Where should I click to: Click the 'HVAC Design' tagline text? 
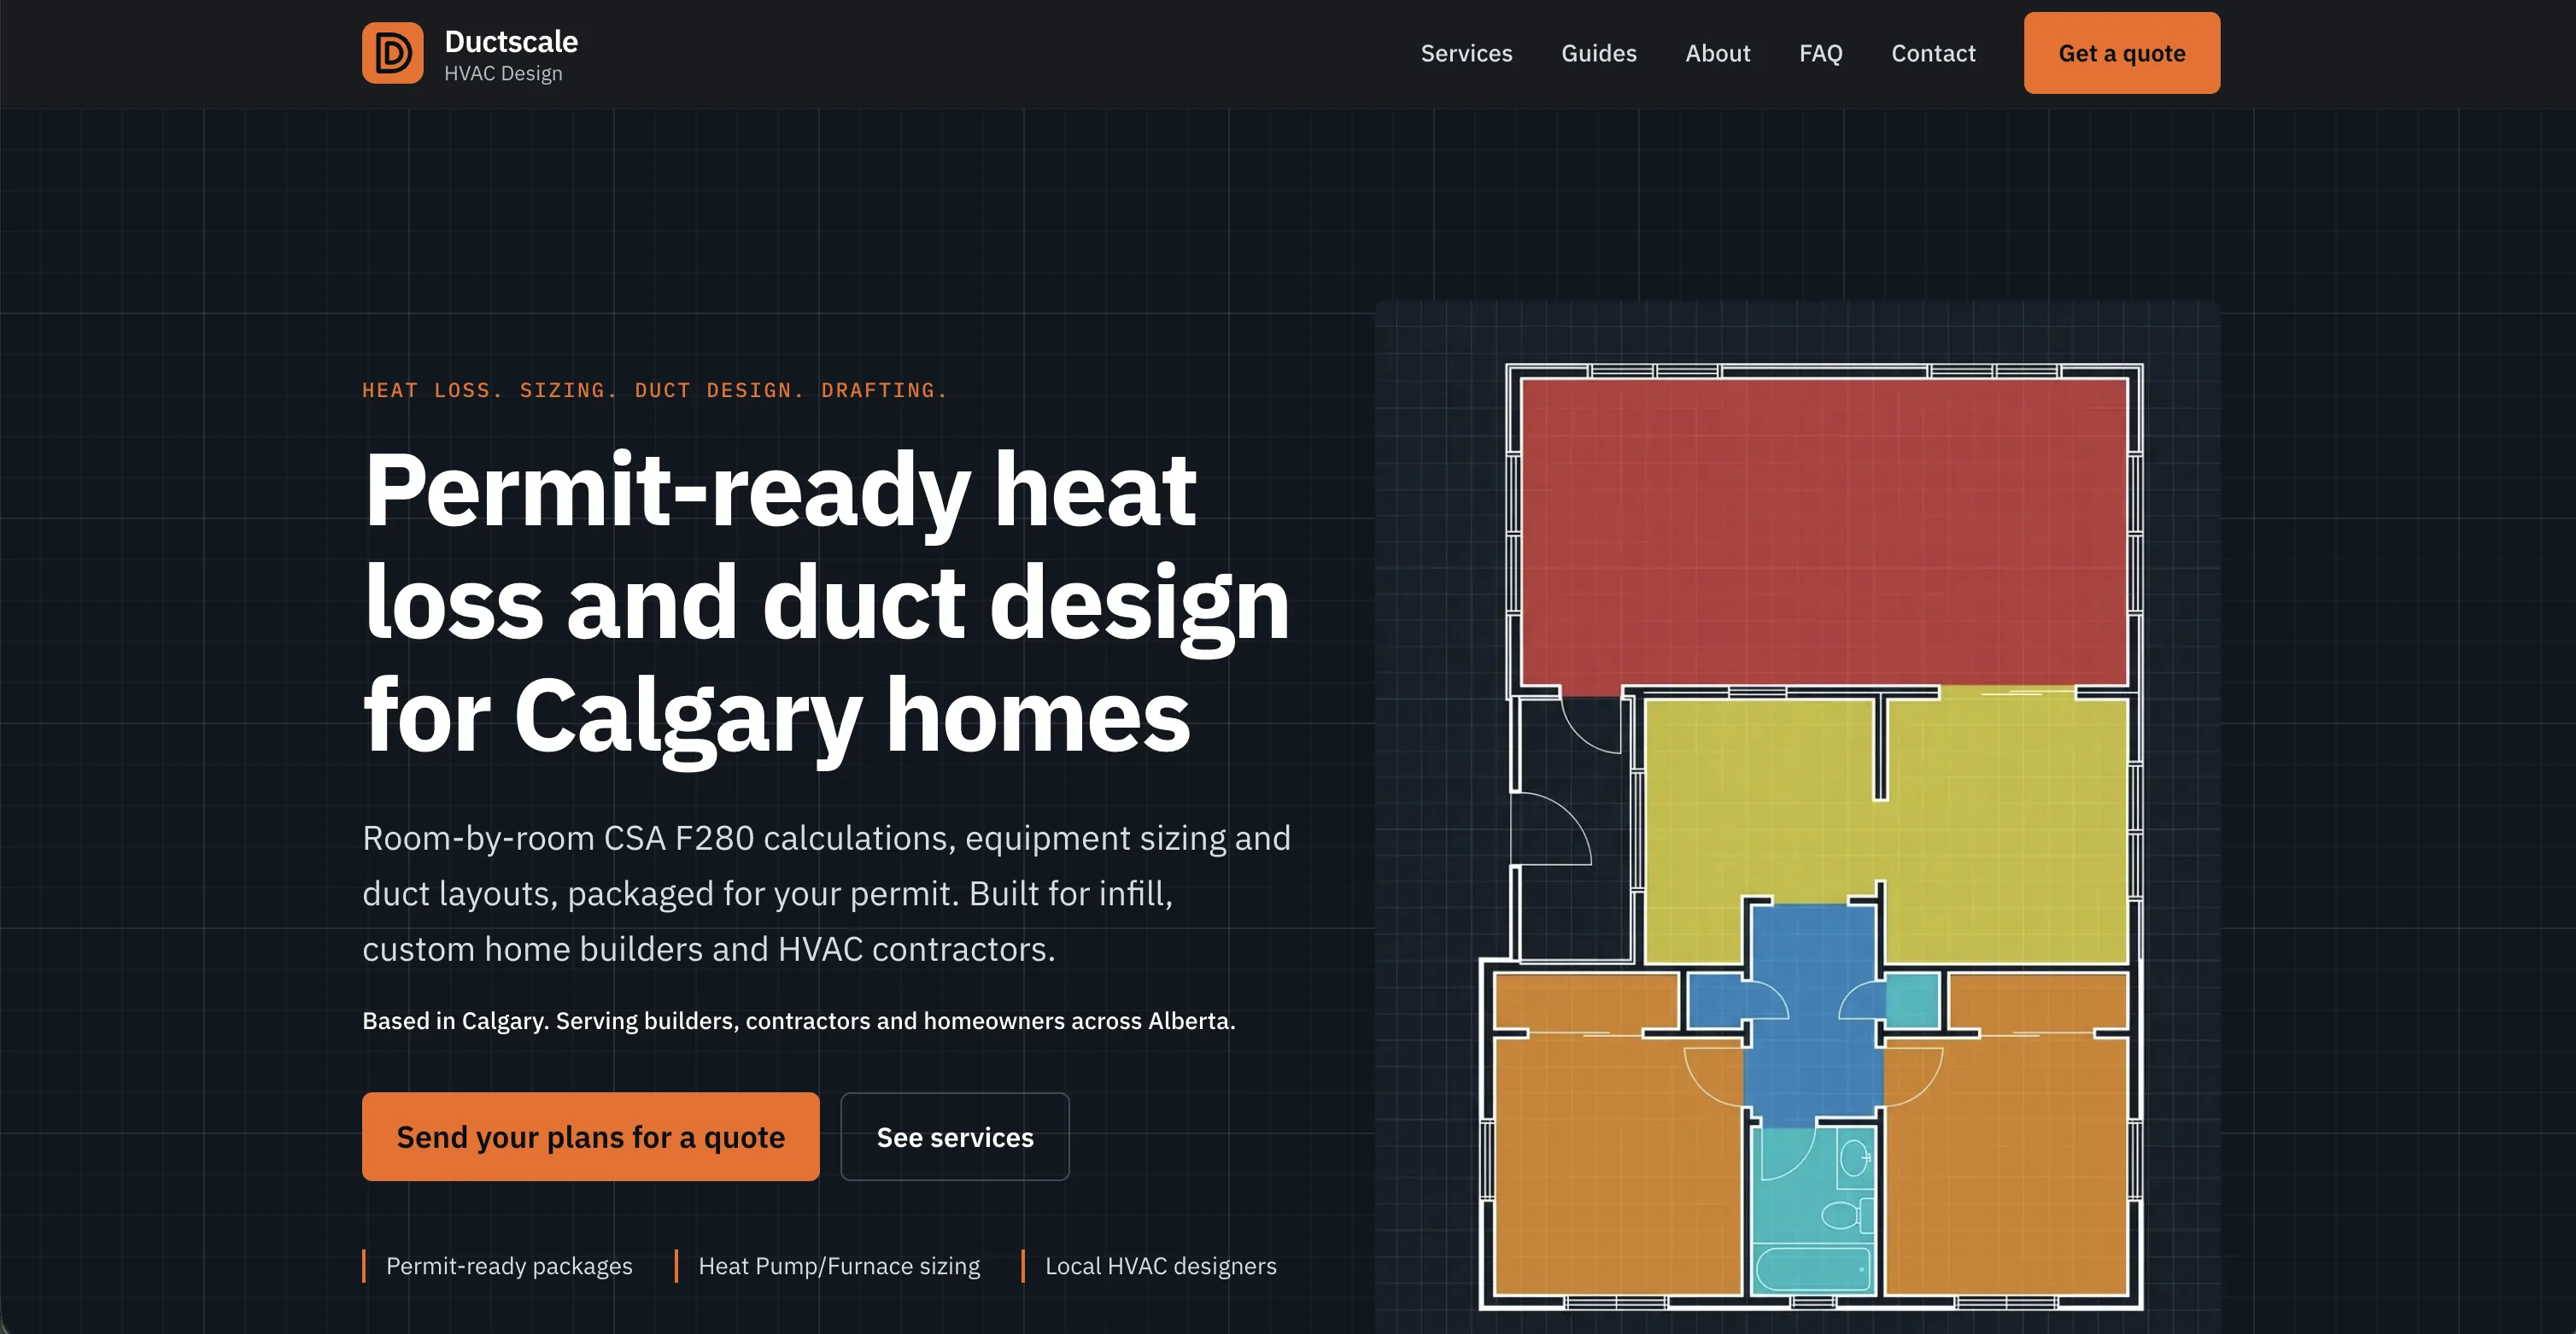point(503,73)
